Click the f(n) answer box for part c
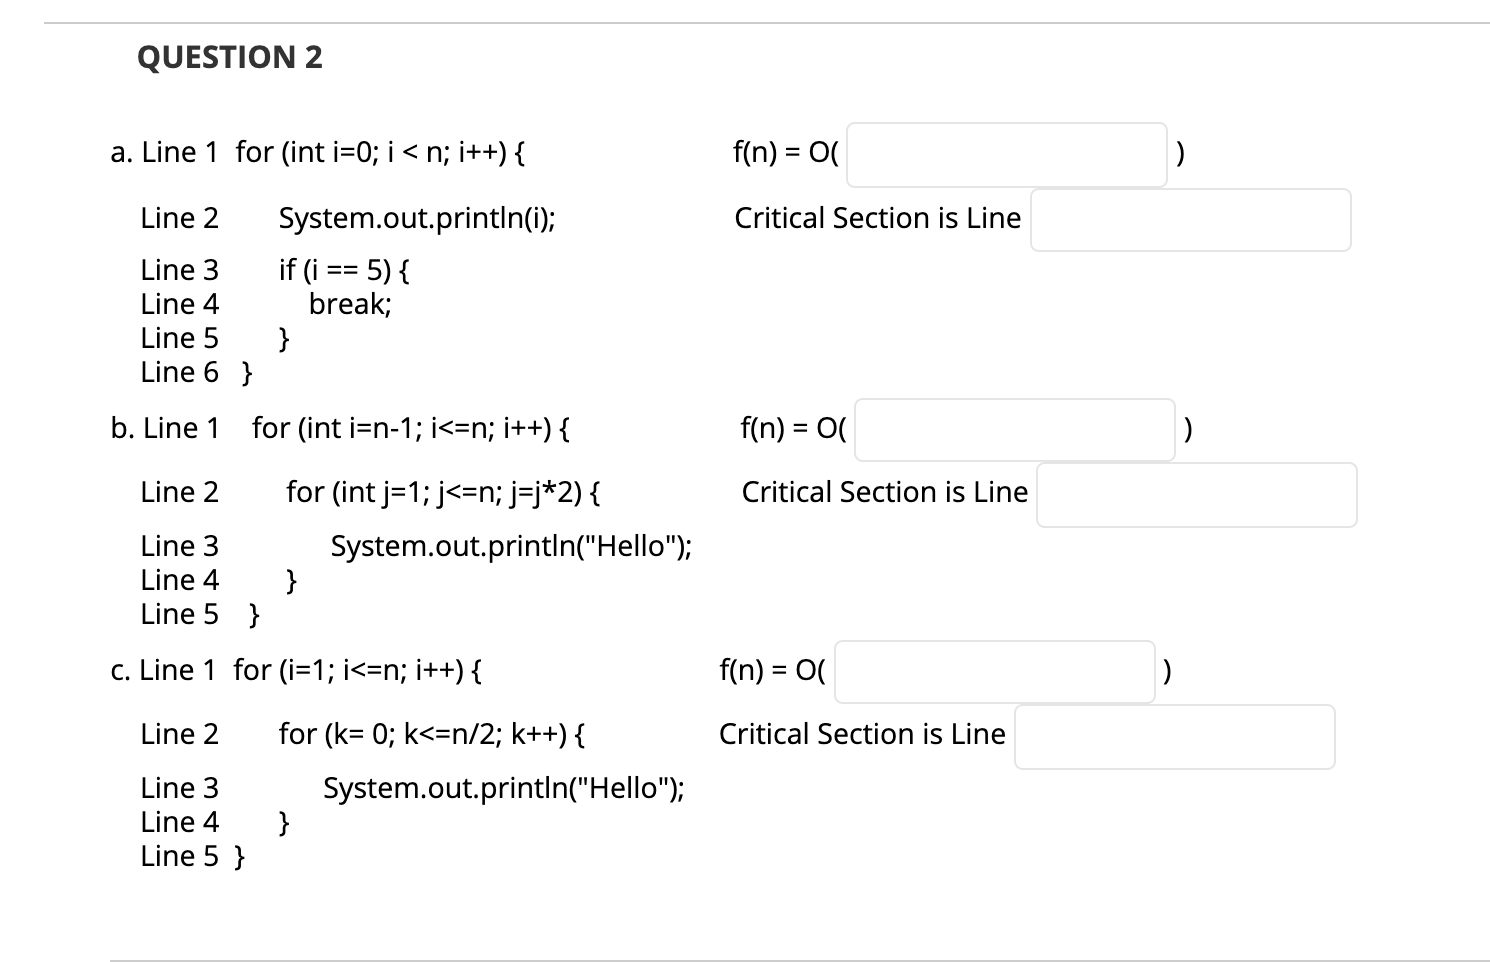This screenshot has width=1490, height=962. [993, 672]
